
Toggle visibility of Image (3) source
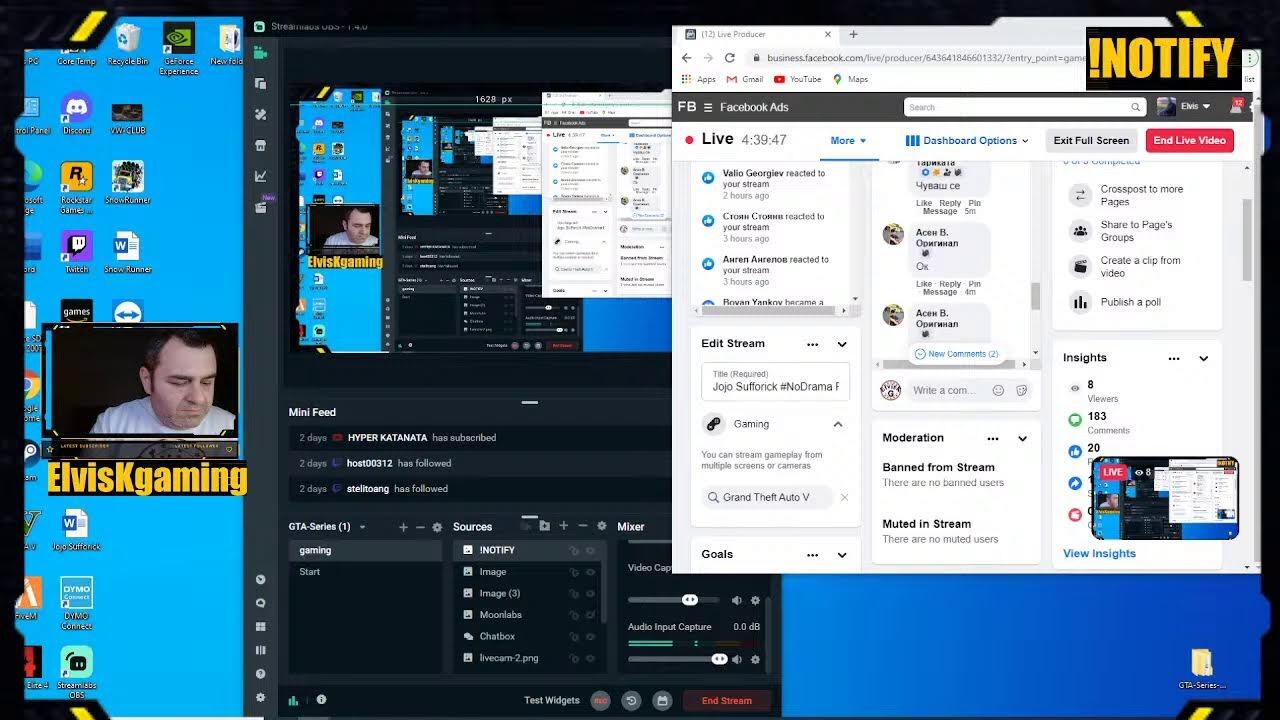(590, 593)
